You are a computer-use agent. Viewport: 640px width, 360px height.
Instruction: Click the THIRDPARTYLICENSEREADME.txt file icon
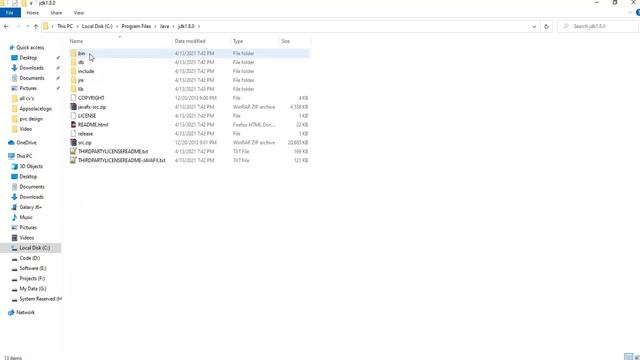click(x=73, y=151)
